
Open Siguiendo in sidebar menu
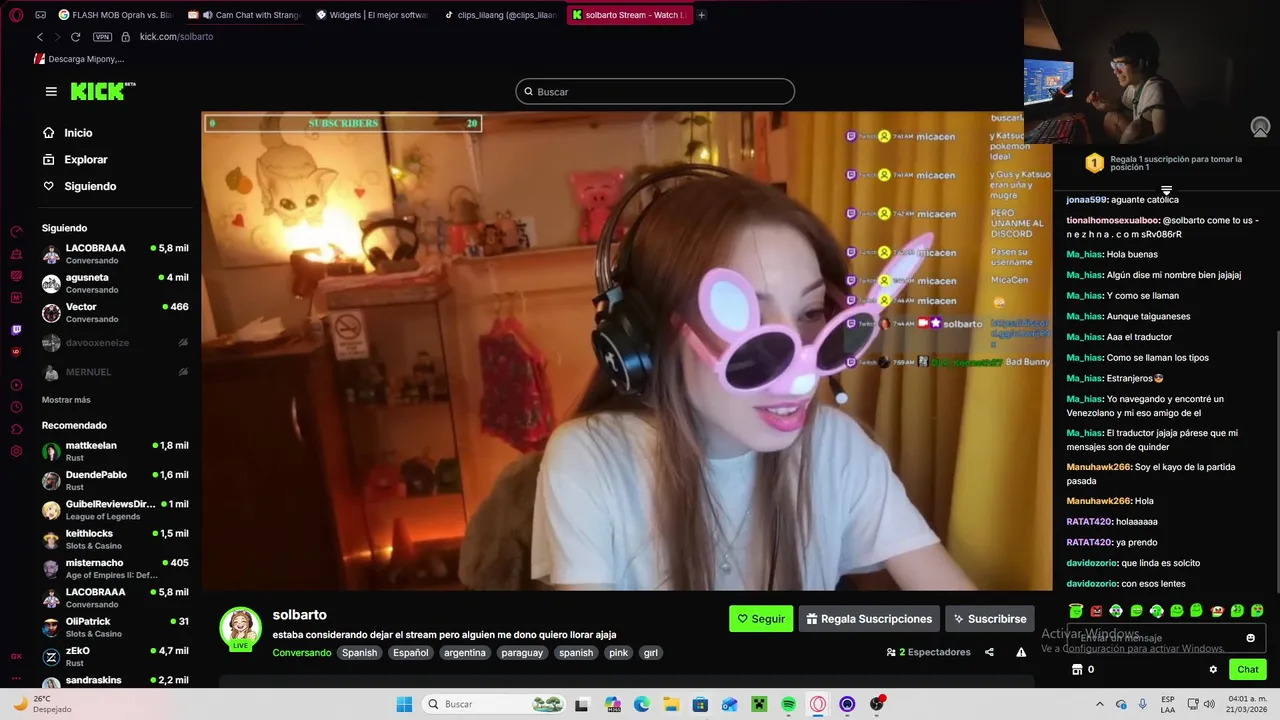pos(79,186)
